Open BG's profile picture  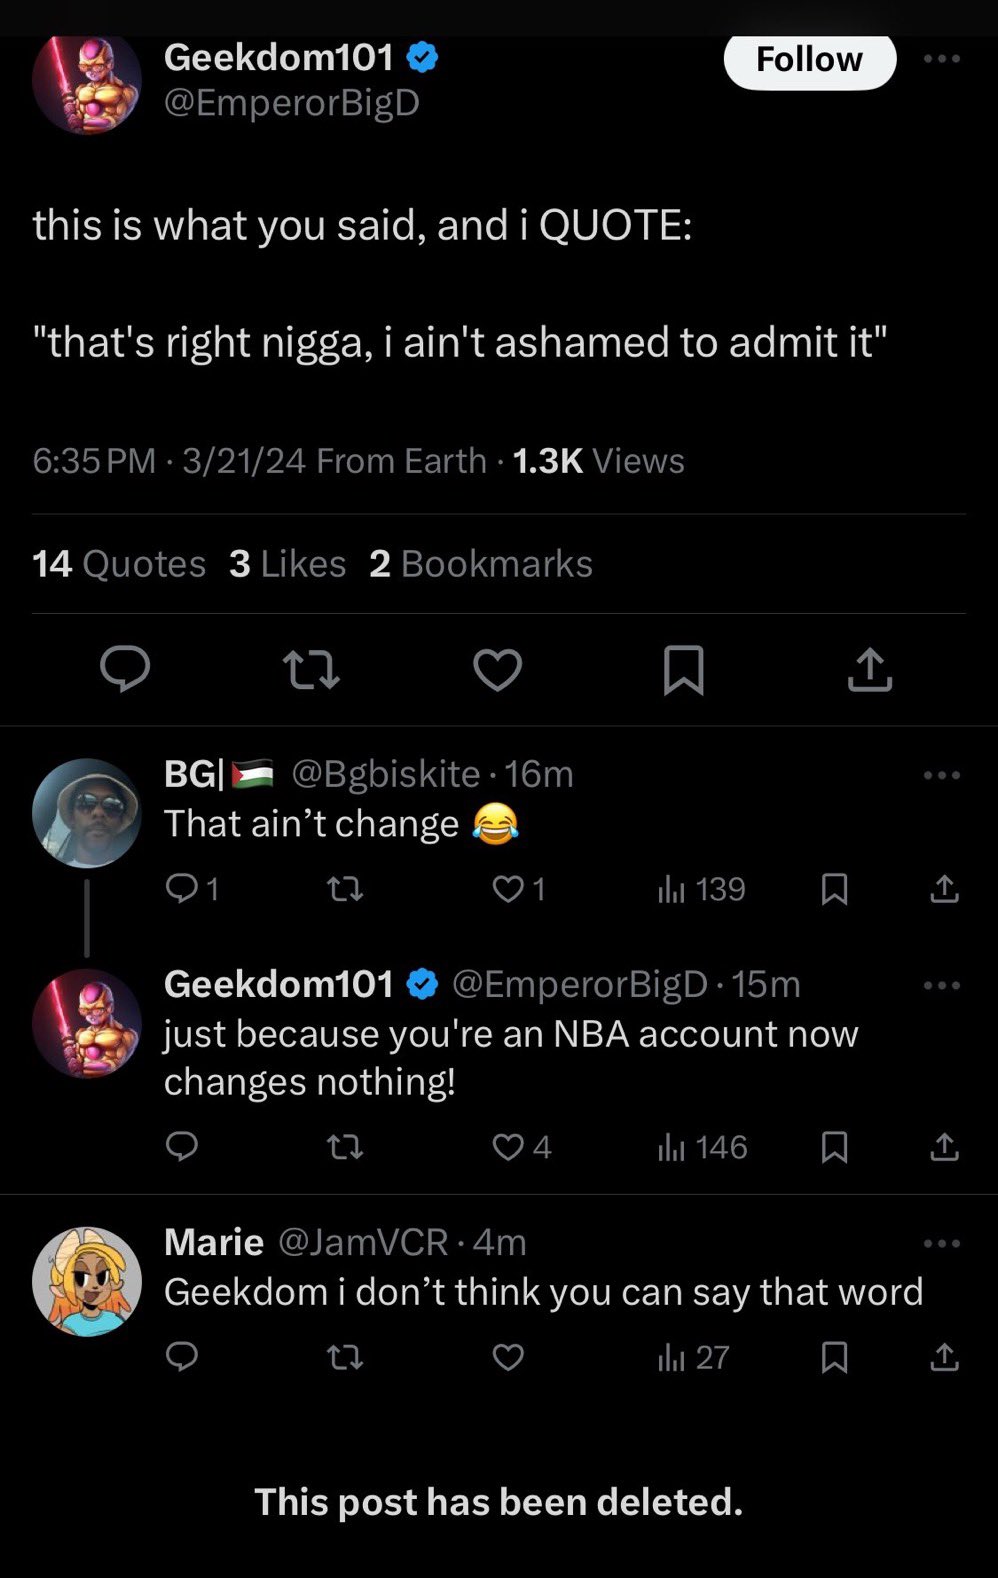coord(87,813)
